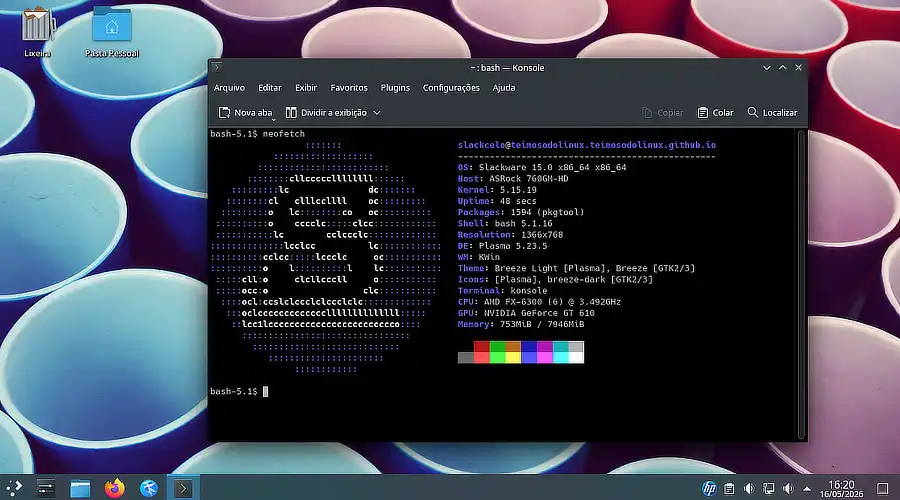Click the Localizar search button

tap(772, 113)
